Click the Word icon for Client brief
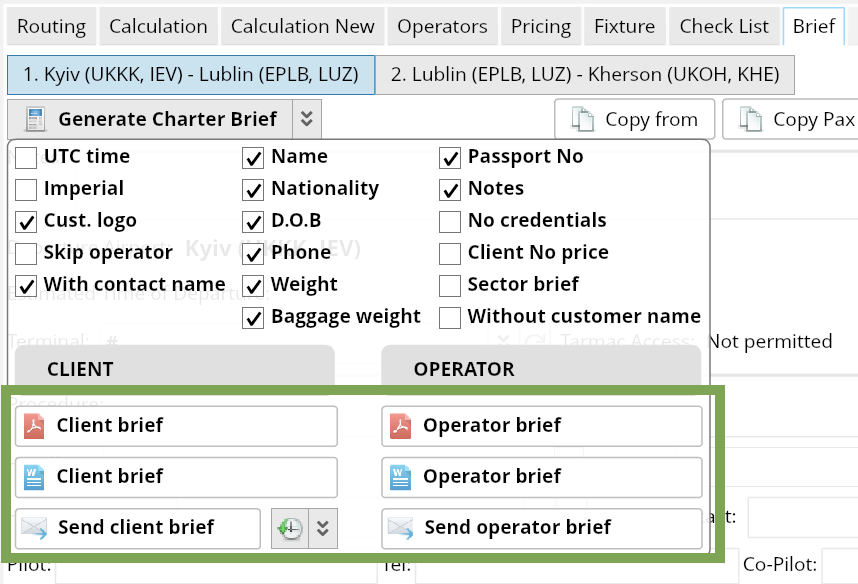 (35, 477)
